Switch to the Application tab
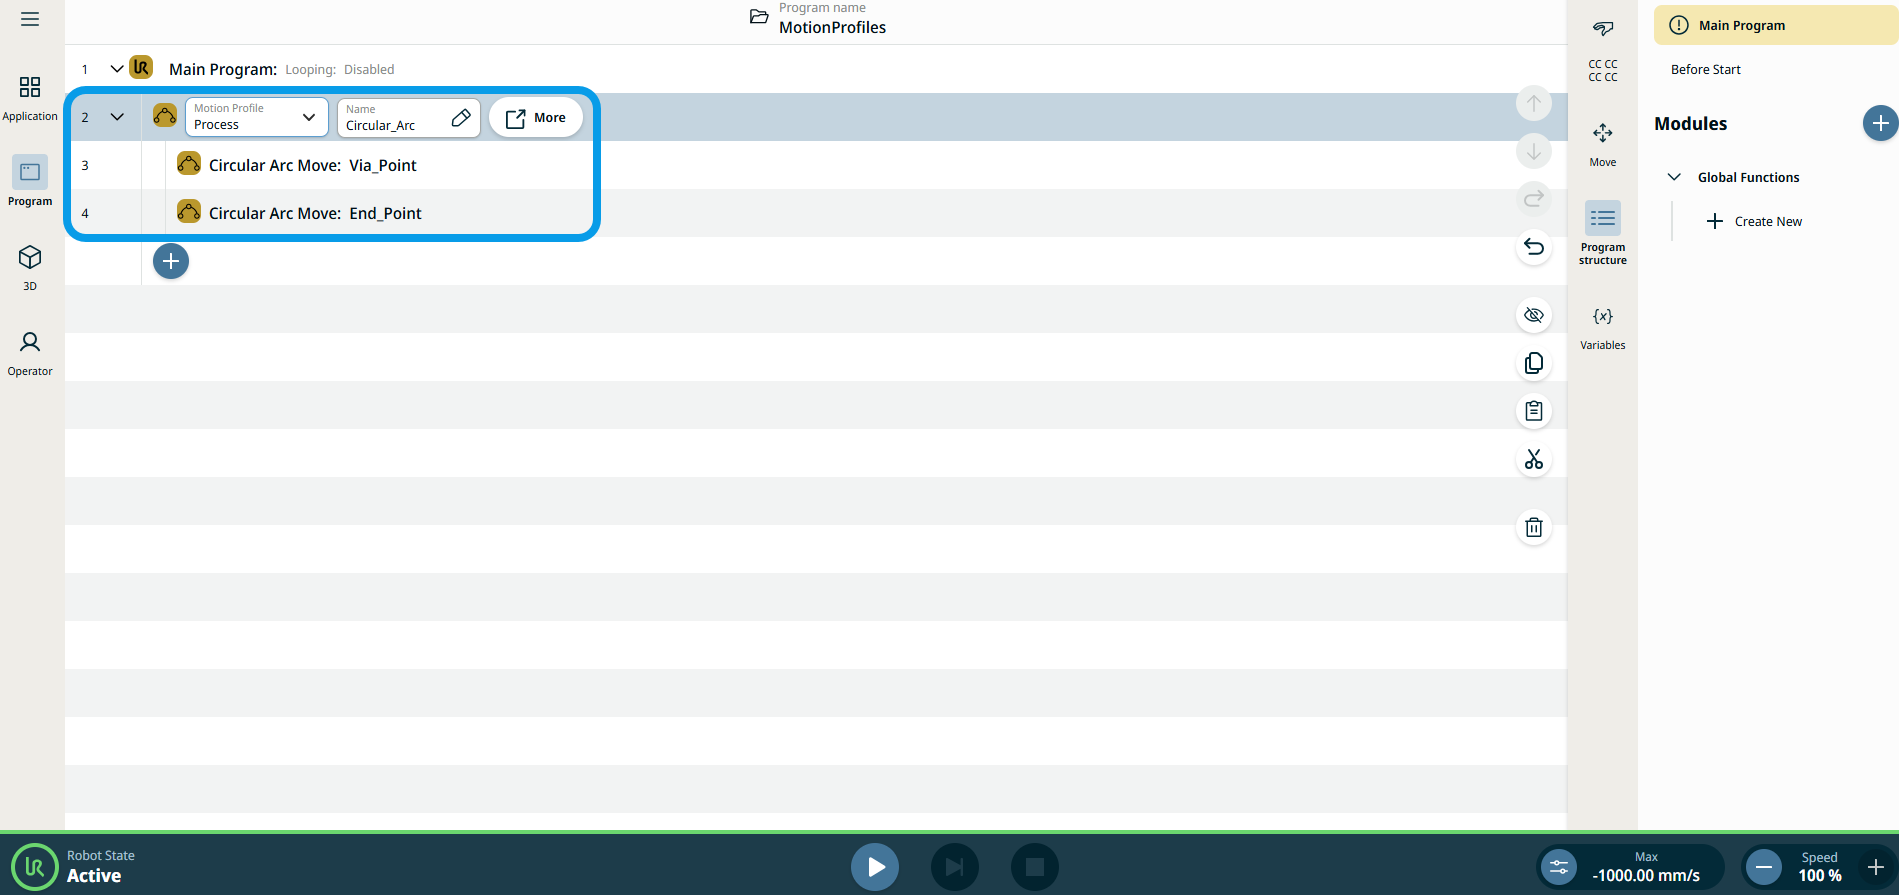The height and width of the screenshot is (895, 1899). (x=30, y=98)
